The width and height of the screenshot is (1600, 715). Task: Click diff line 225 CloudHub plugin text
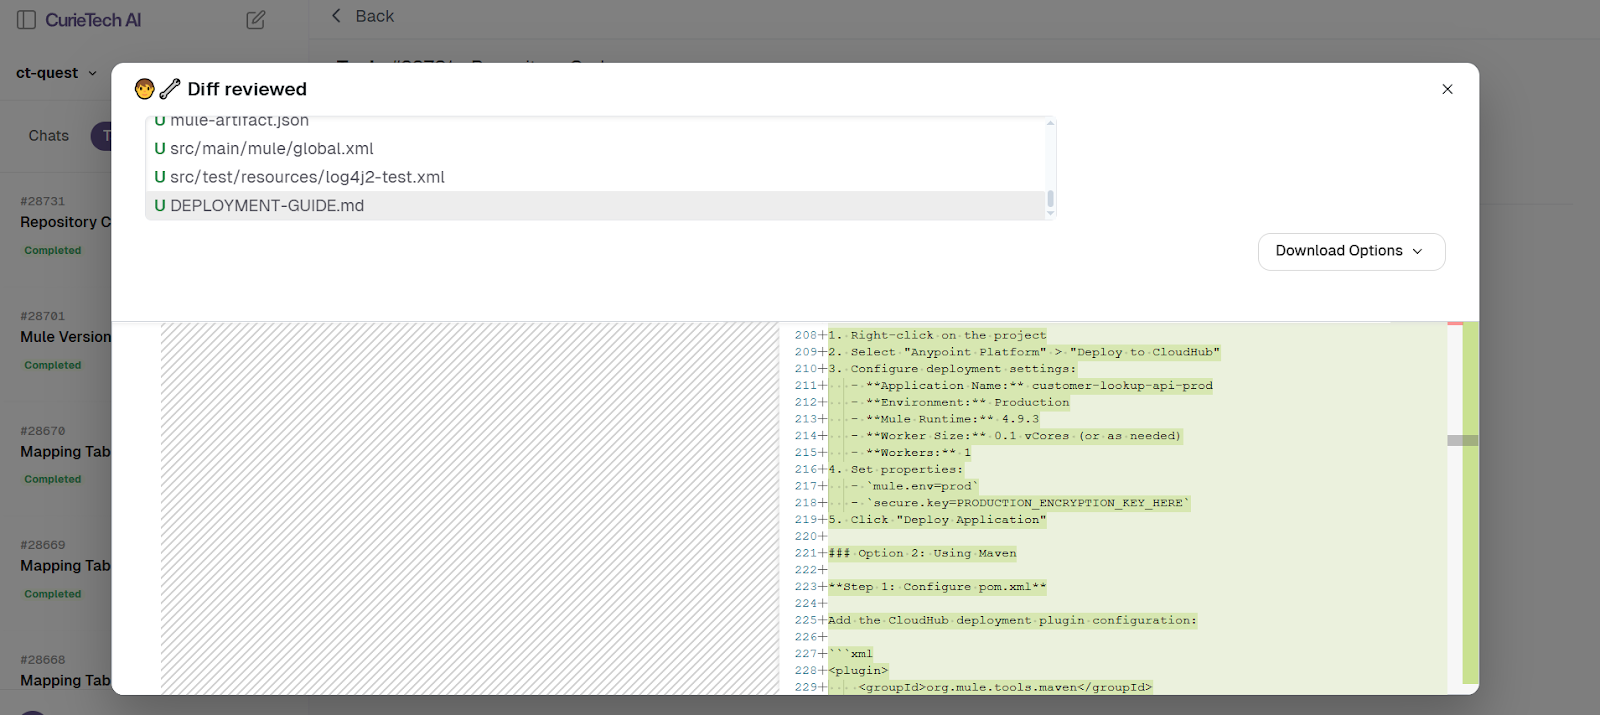[x=1012, y=620]
